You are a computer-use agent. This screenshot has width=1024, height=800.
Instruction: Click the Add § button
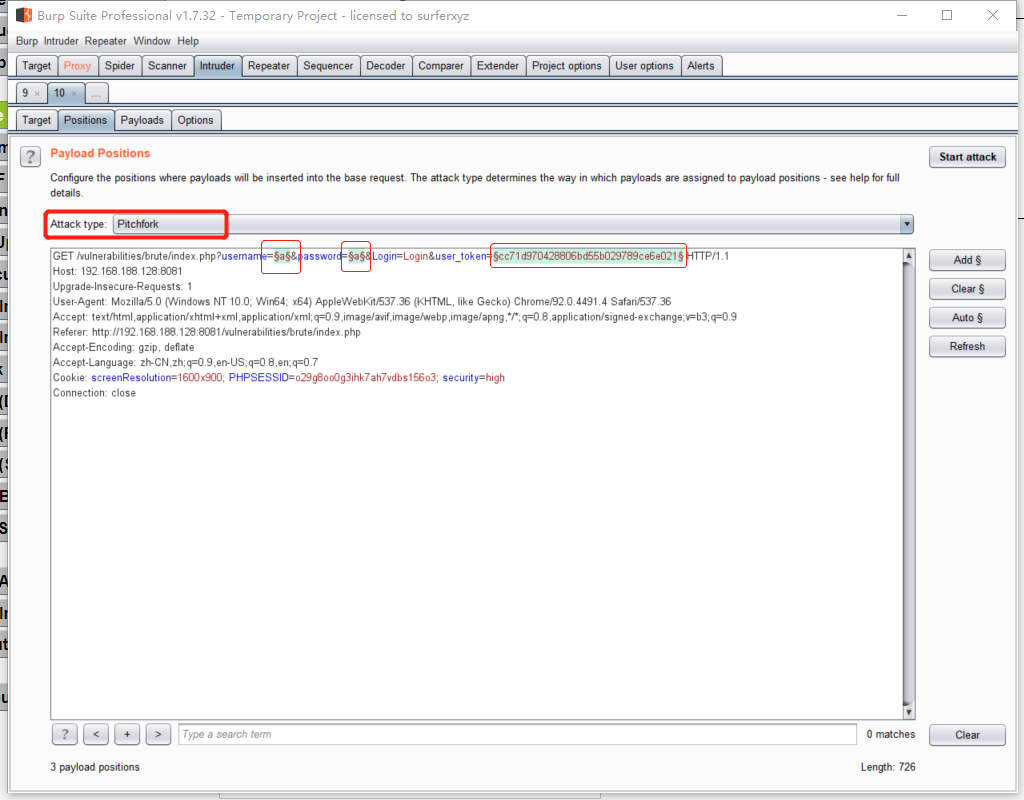[967, 260]
